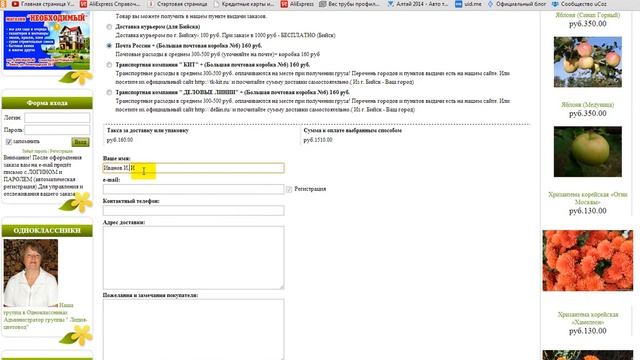Open the 'Кредитные карты и...' bookmark
The image size is (640, 360).
point(244,4)
